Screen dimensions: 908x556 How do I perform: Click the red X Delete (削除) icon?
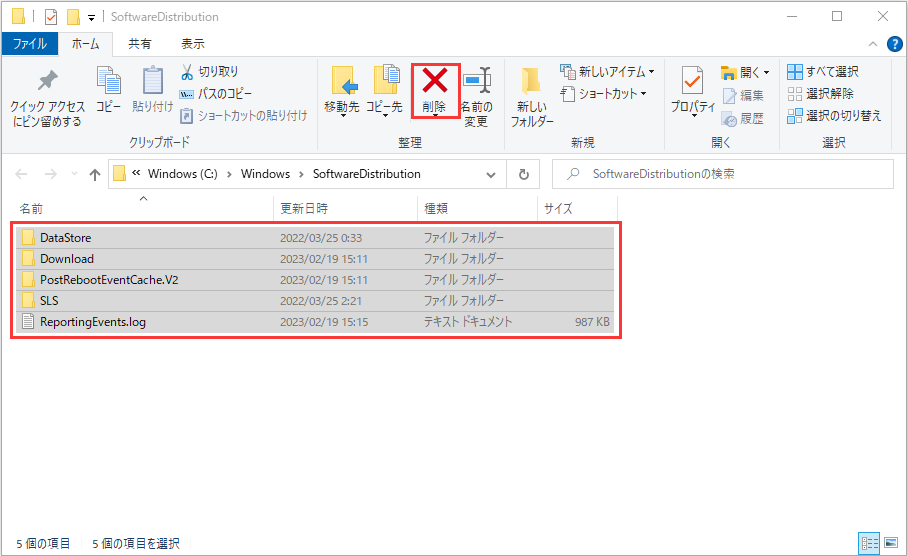(x=434, y=82)
